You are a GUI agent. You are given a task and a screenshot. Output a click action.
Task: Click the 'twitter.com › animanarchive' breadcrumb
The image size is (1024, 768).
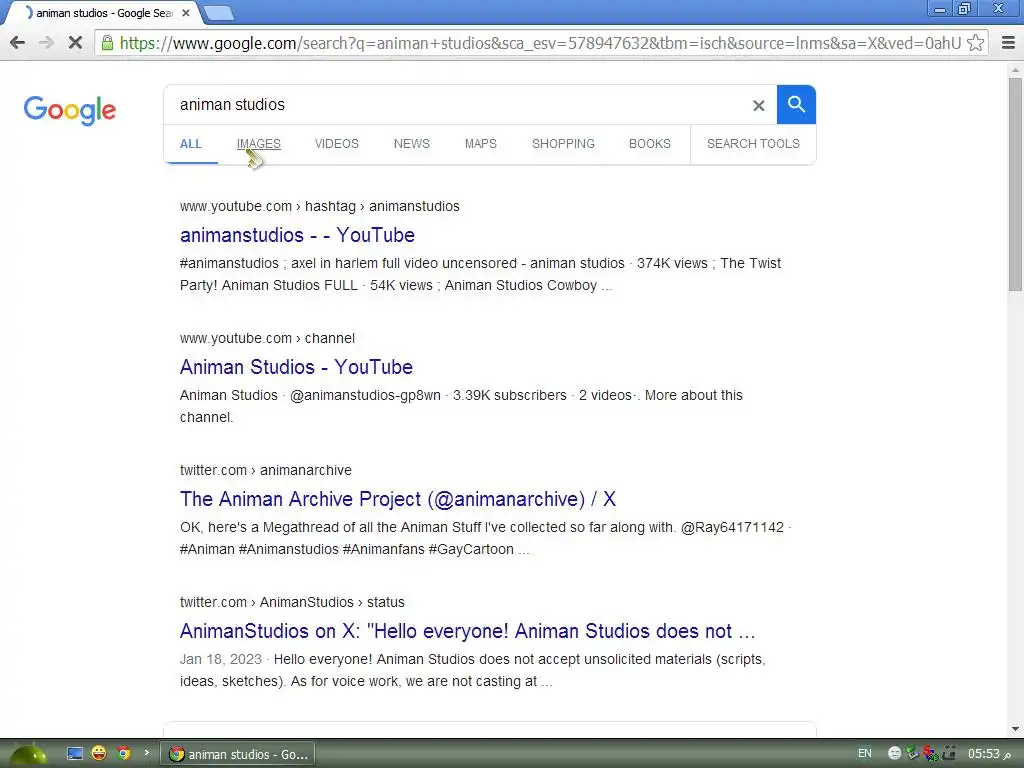[266, 470]
